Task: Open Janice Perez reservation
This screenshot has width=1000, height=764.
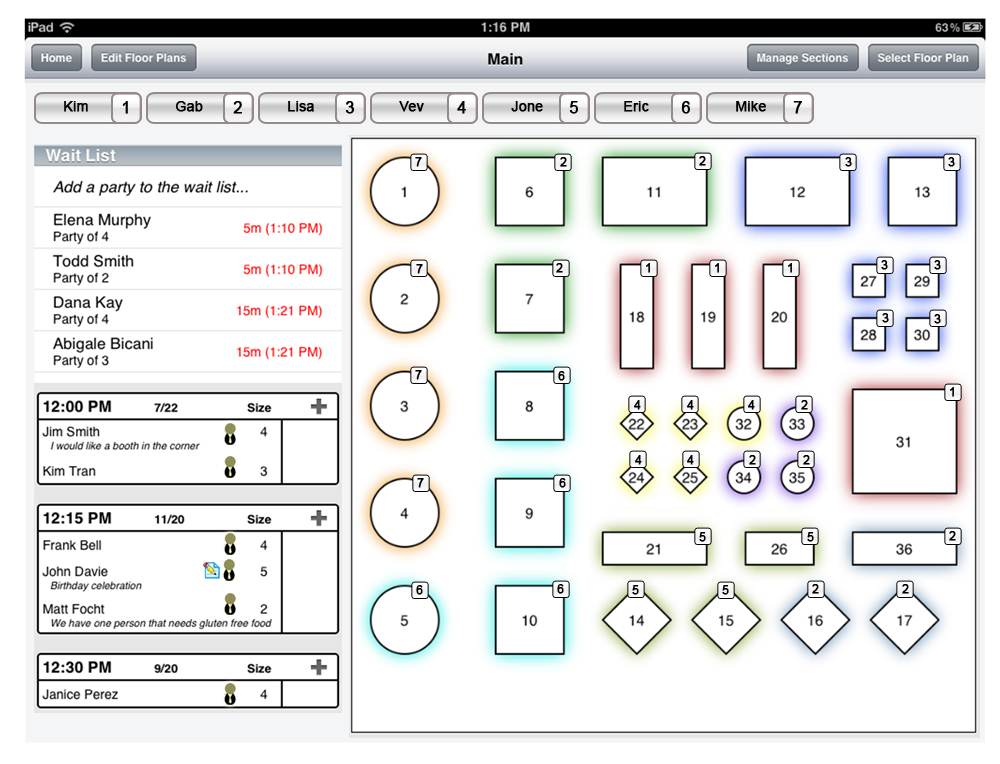Action: (x=159, y=694)
